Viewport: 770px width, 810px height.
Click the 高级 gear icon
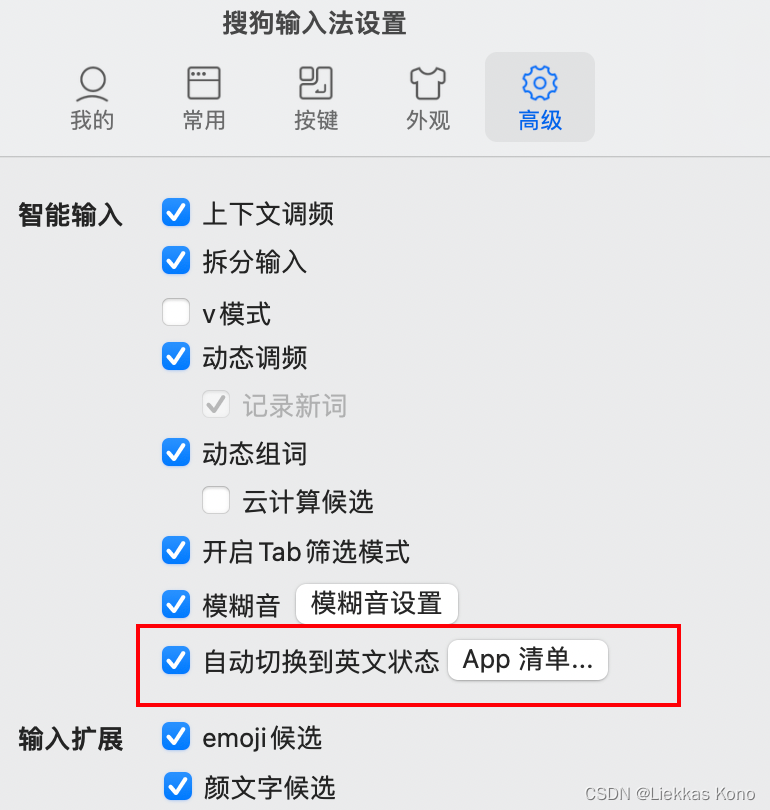click(540, 83)
